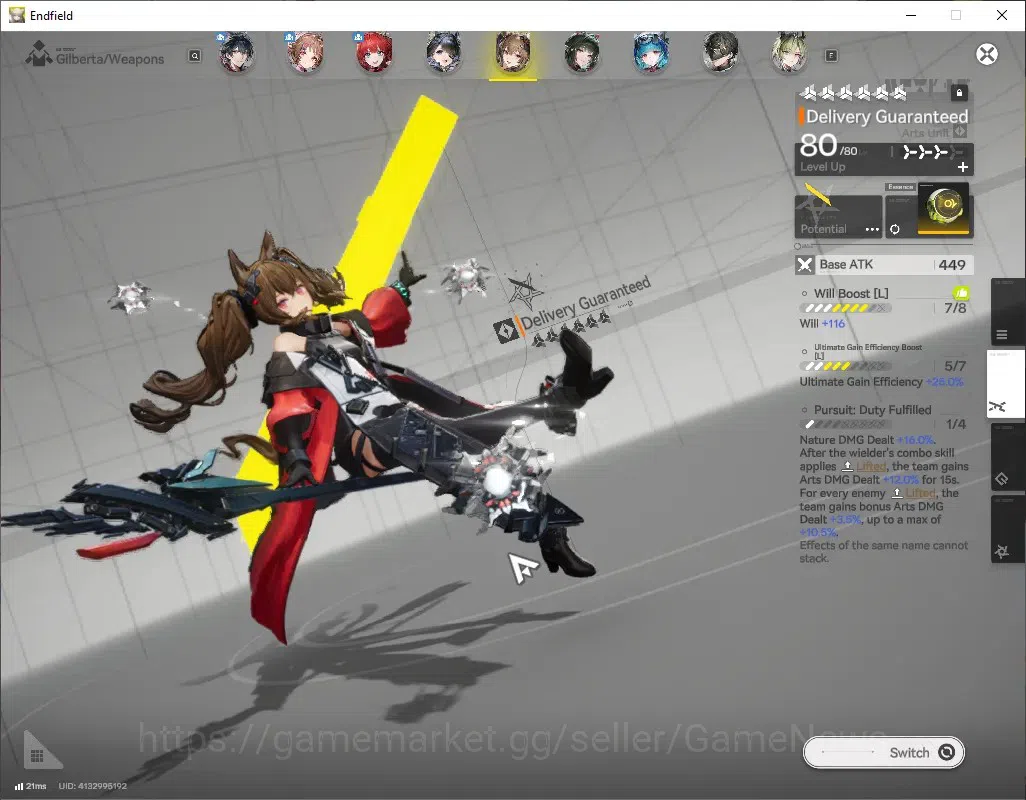1026x800 pixels.
Task: Open the grid menu icon bottom-left
Action: 37,756
